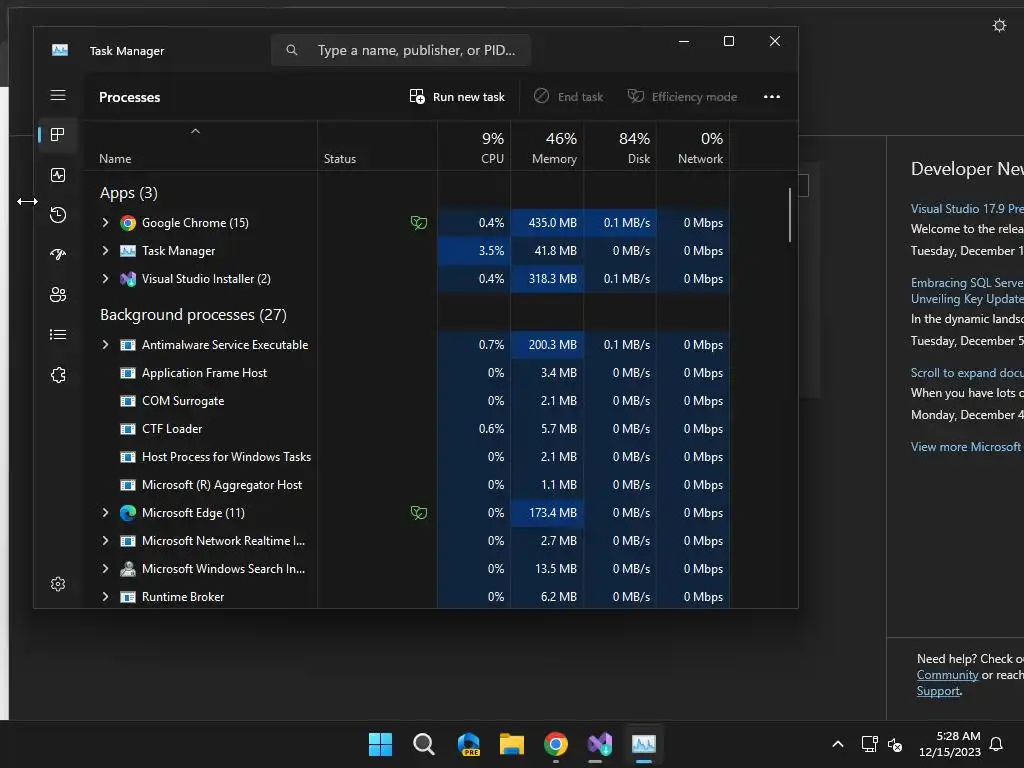1024x768 pixels.
Task: Sort processes by CPU column
Action: (x=474, y=146)
